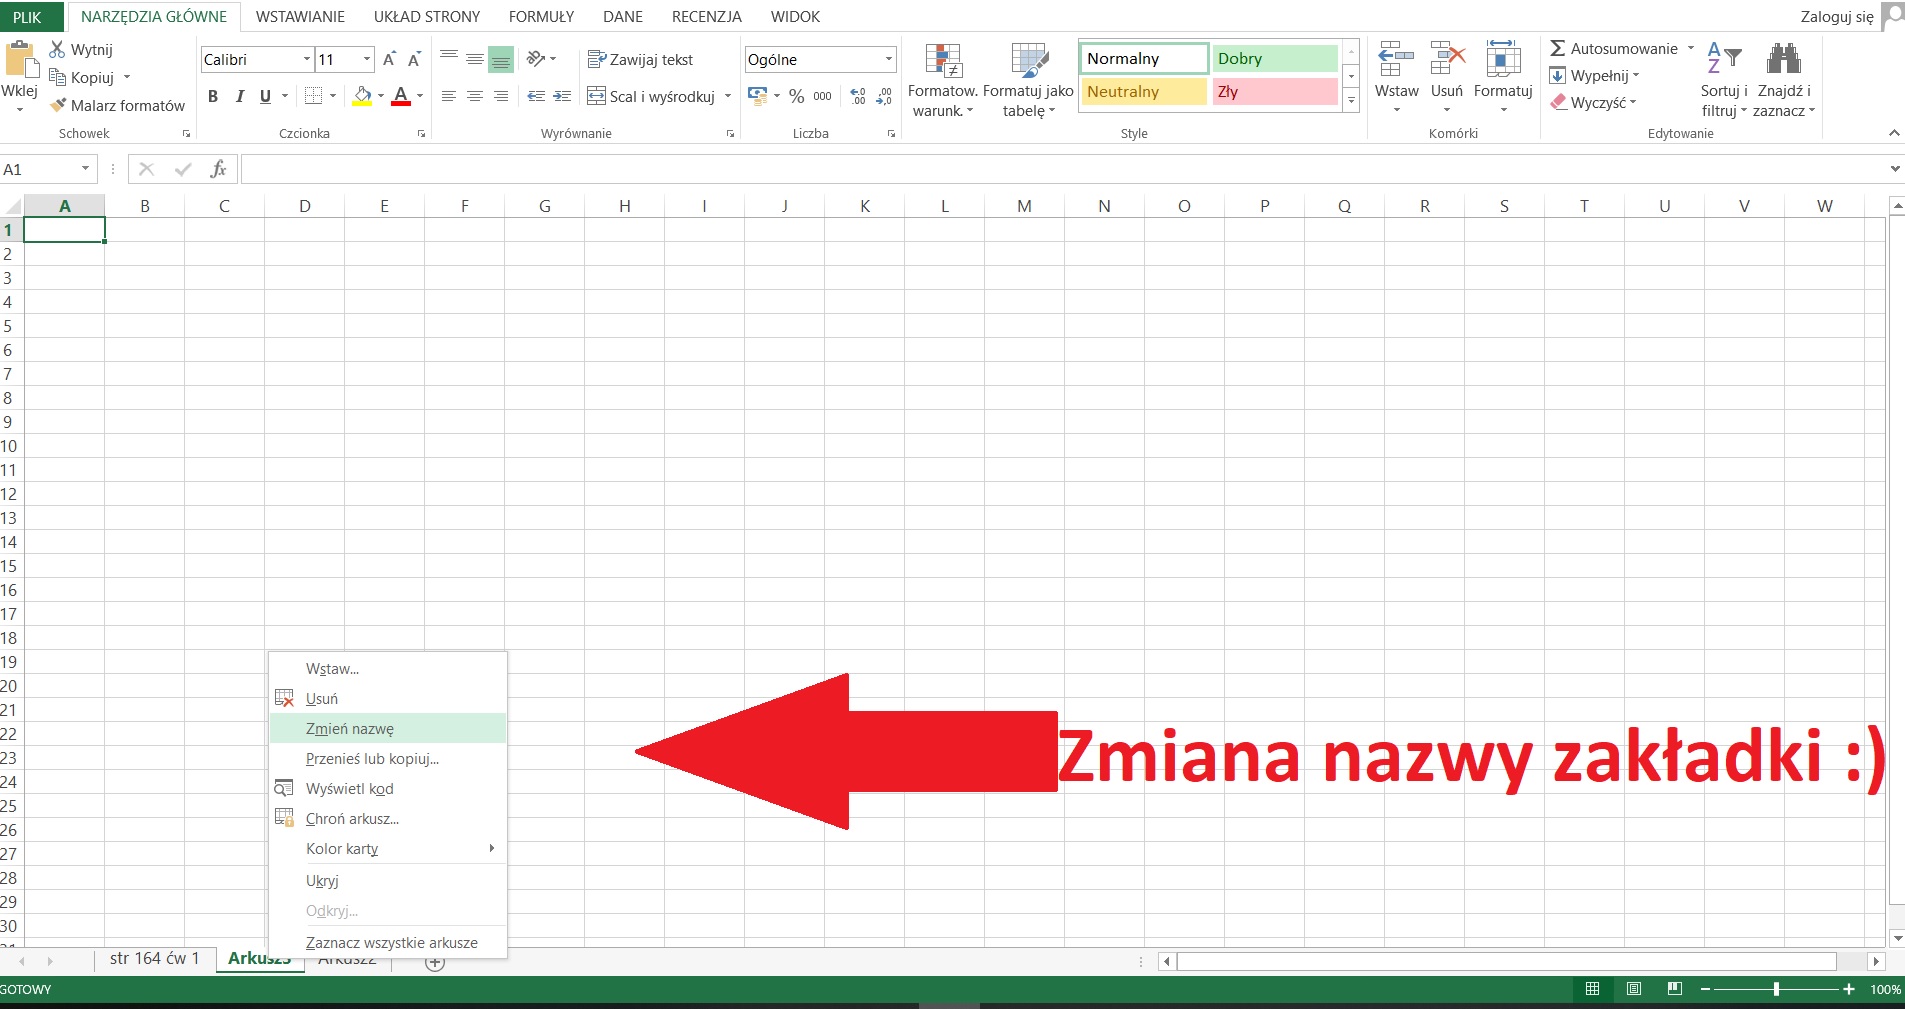The width and height of the screenshot is (1905, 1009).
Task: Choose Chroń arkusz in the context menu
Action: (388, 818)
